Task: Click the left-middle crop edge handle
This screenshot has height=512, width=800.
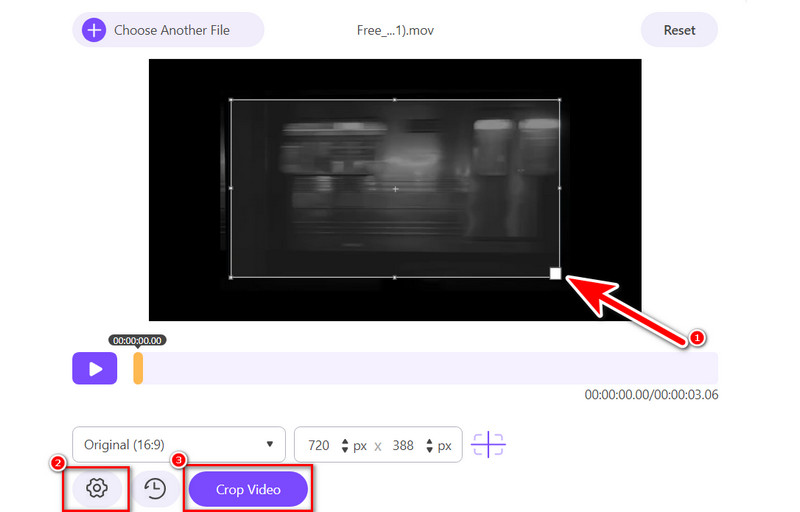Action: pos(231,188)
